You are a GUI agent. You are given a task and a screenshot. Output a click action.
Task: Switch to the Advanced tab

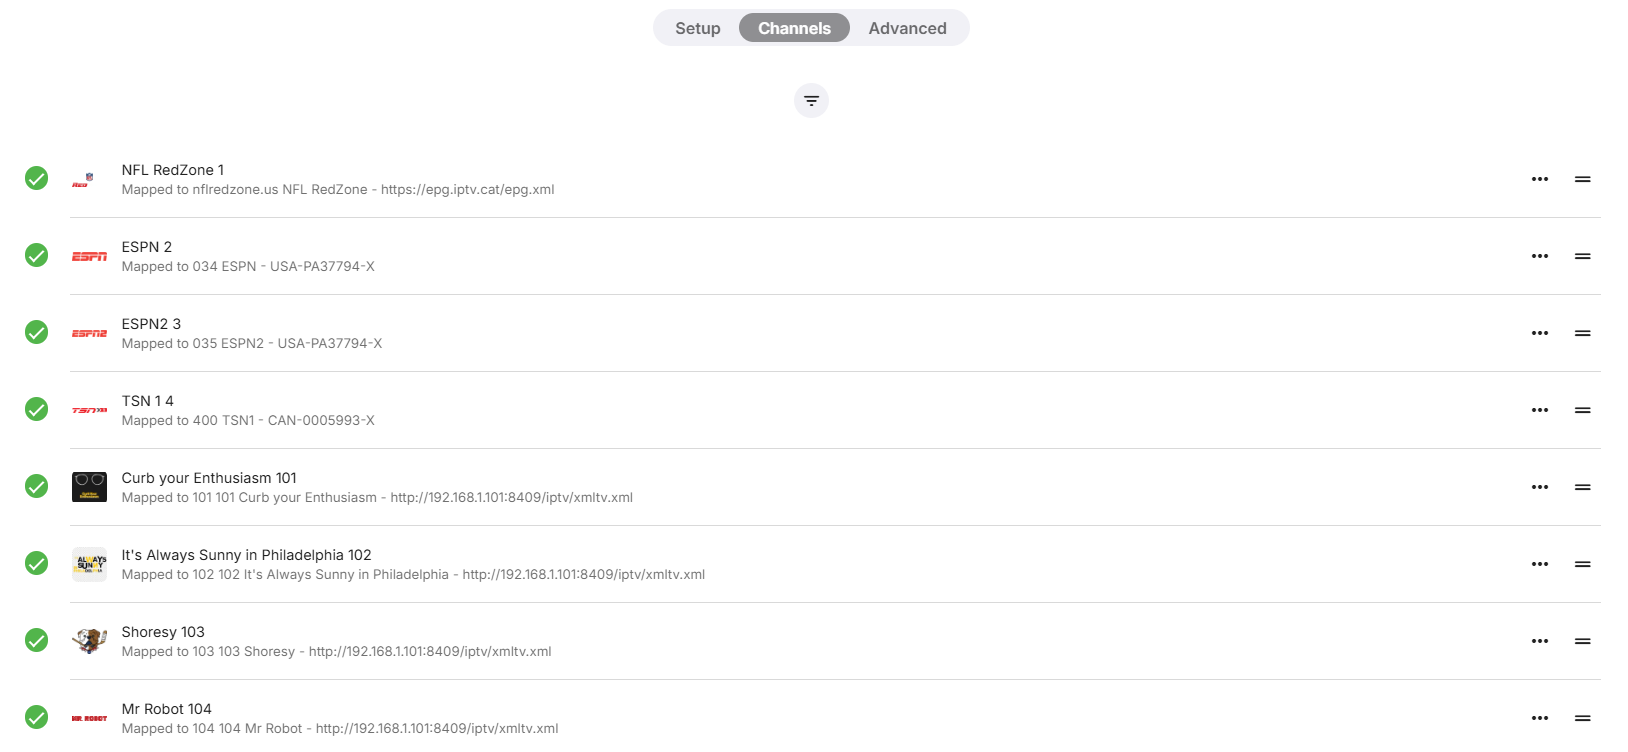point(907,28)
